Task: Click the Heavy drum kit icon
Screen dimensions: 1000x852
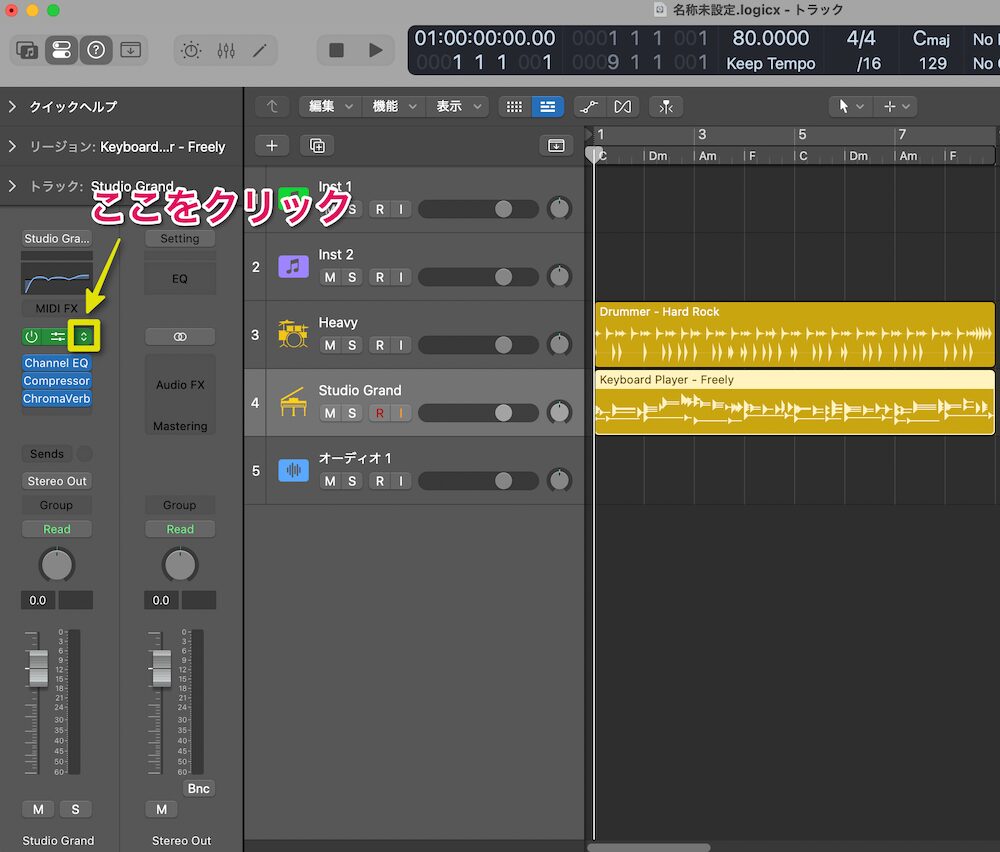Action: point(293,334)
